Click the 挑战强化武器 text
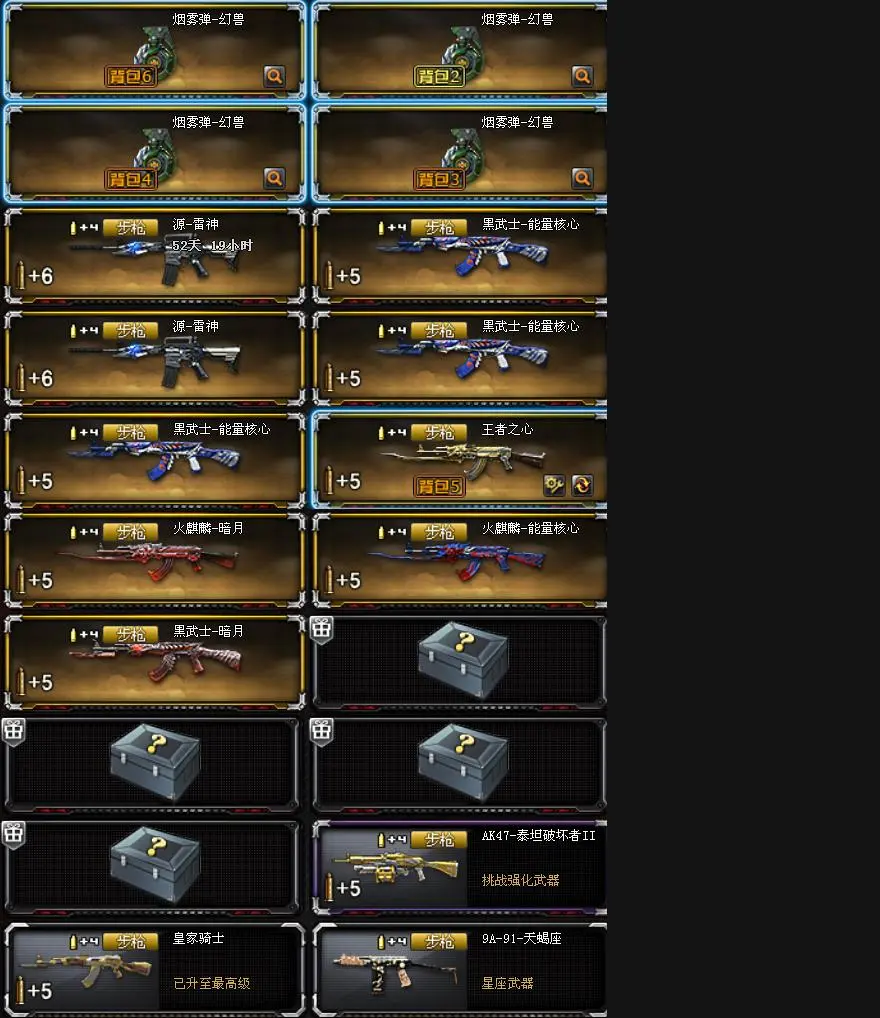This screenshot has width=880, height=1018. pyautogui.click(x=520, y=880)
